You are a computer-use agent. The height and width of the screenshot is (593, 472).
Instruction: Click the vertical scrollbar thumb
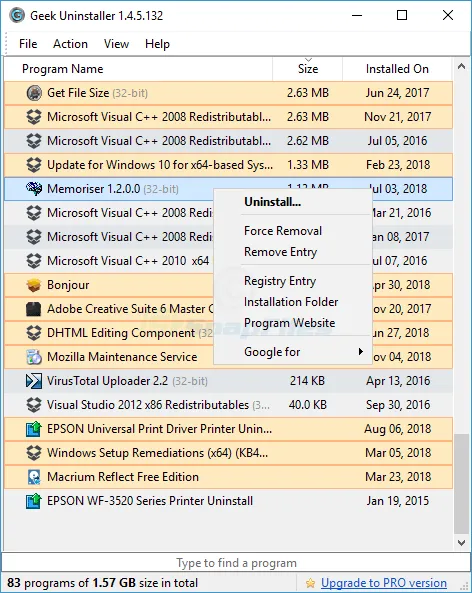461,484
